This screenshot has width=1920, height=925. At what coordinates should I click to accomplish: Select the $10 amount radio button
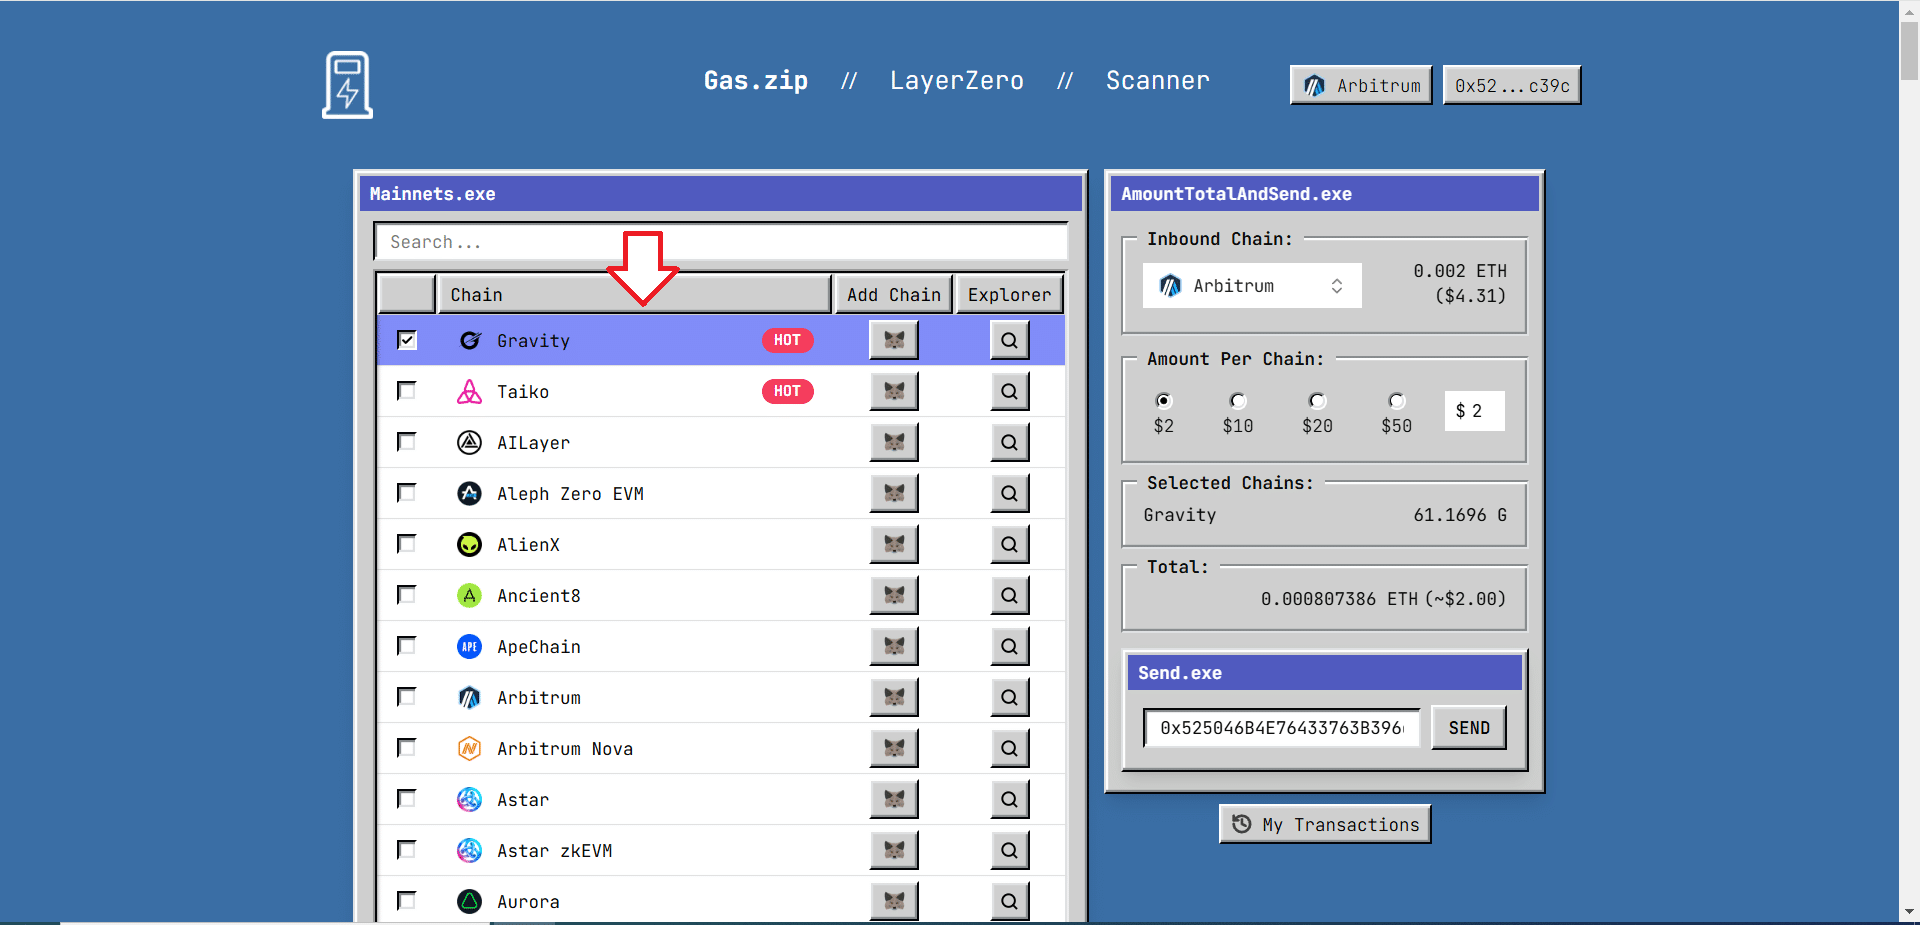[x=1238, y=401]
